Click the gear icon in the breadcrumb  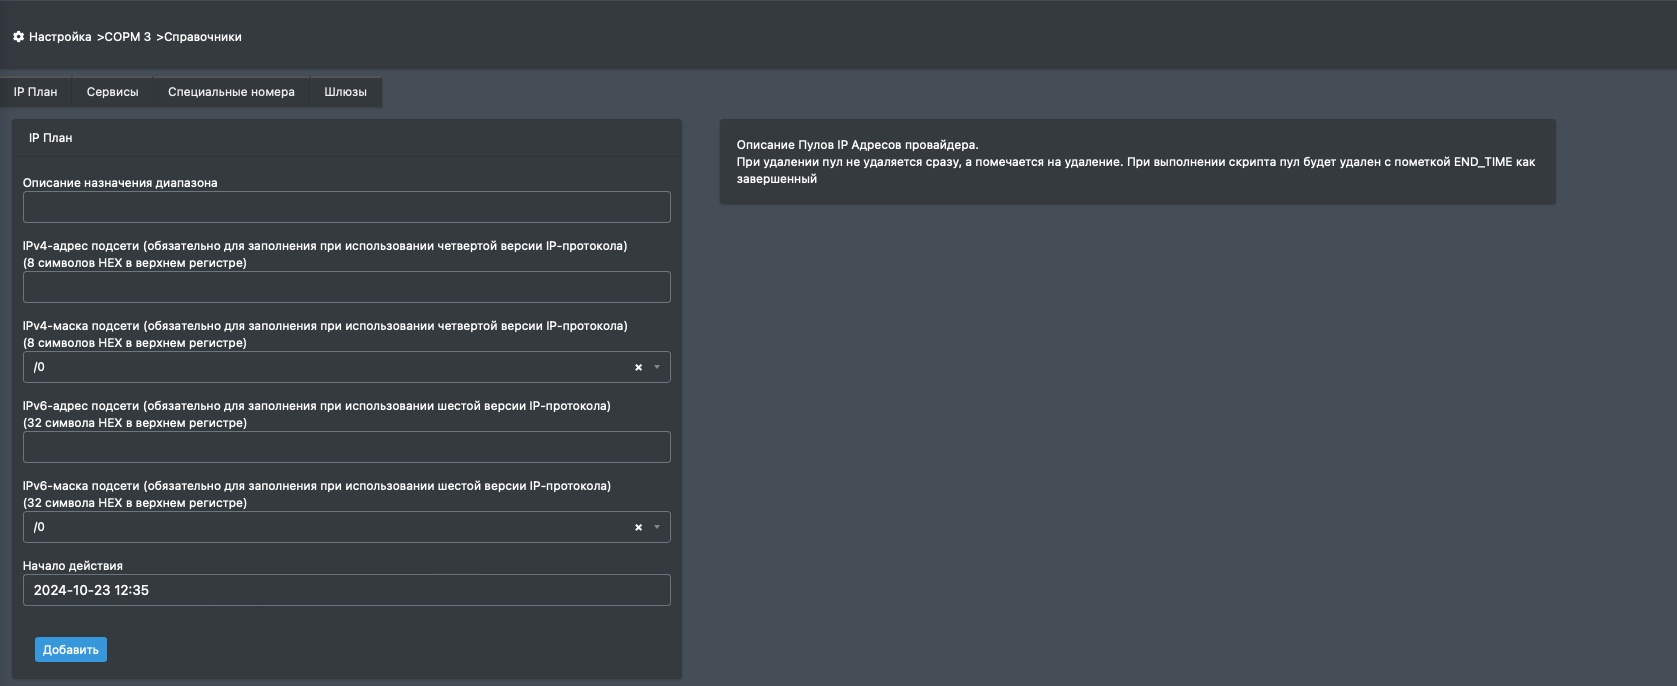18,37
